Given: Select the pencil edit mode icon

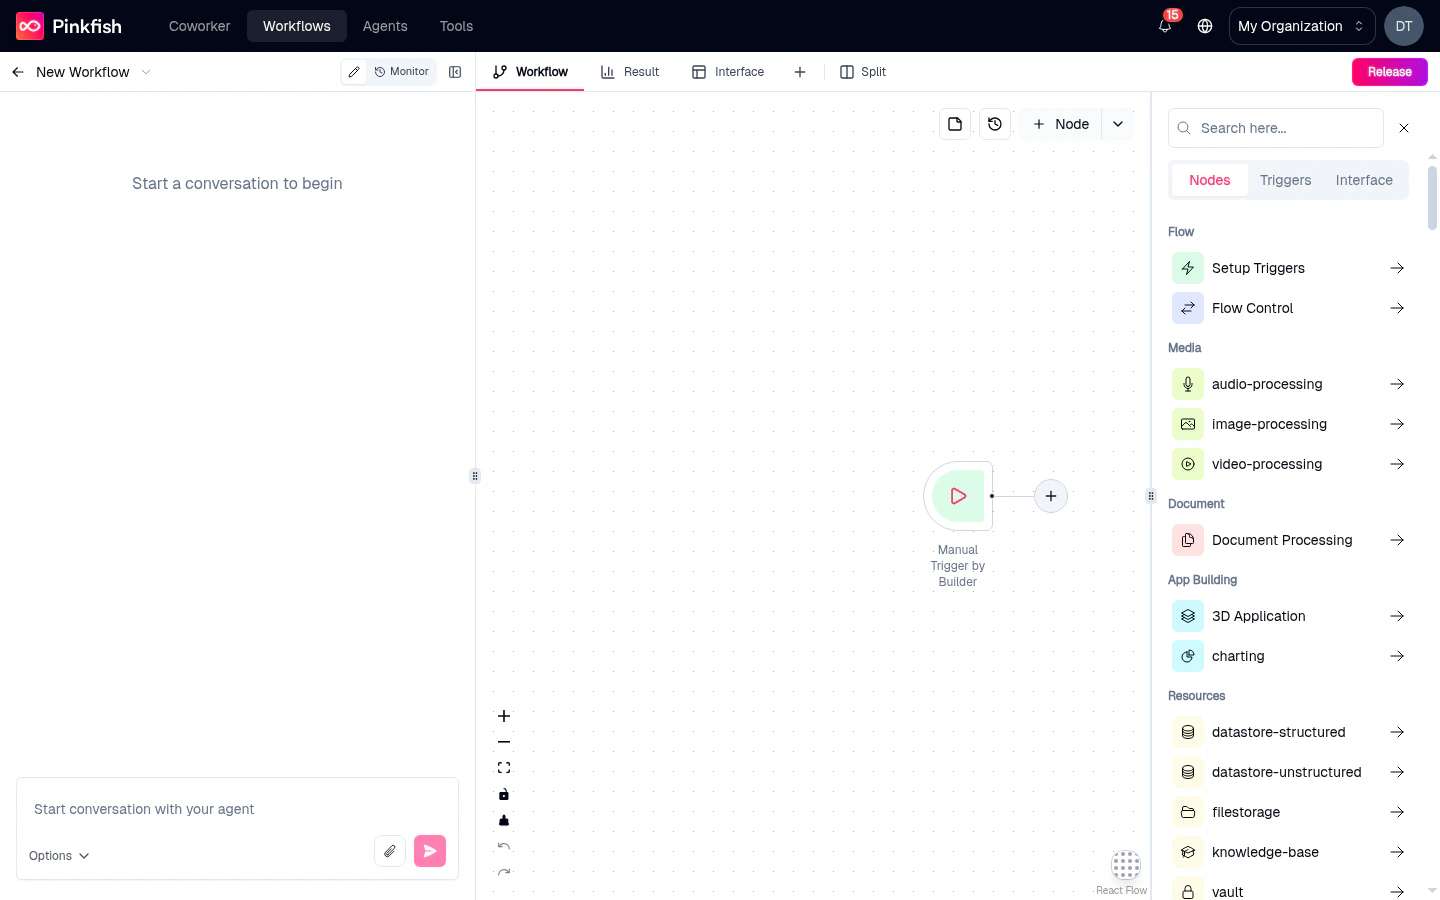Looking at the screenshot, I should (354, 72).
